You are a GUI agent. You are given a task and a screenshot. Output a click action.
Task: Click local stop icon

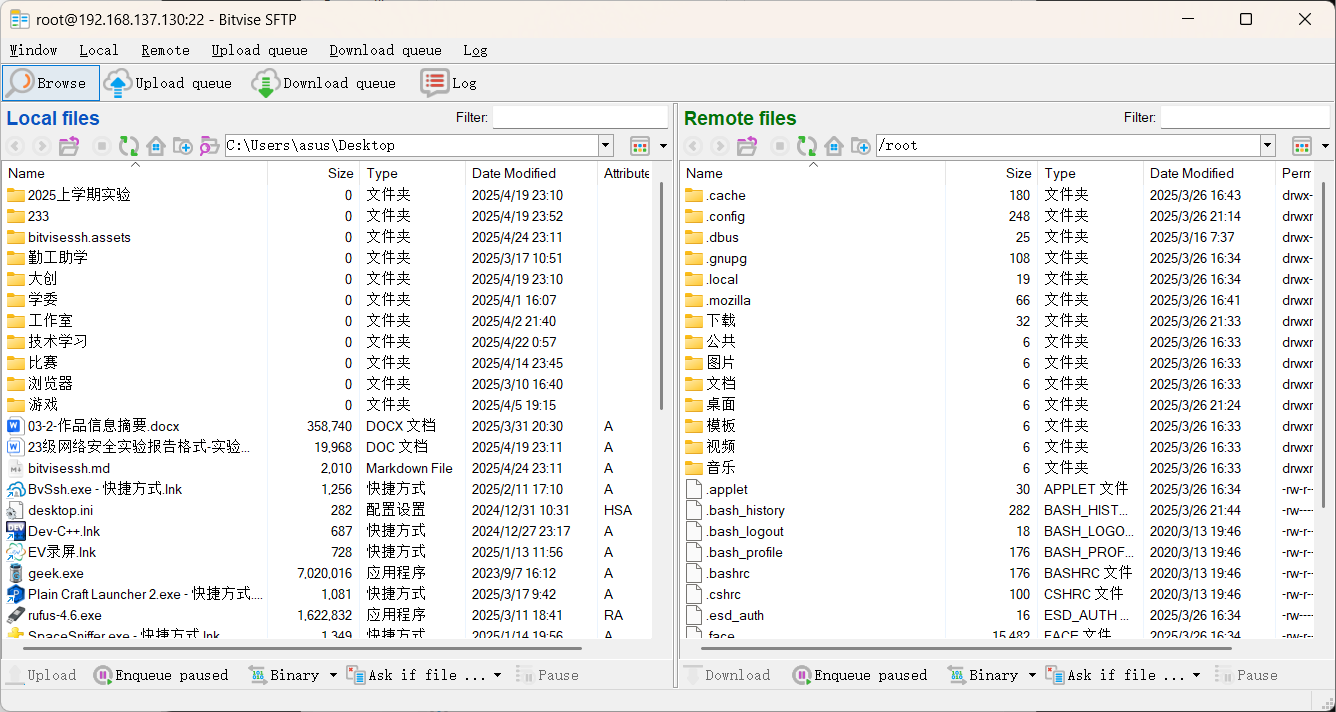(101, 146)
